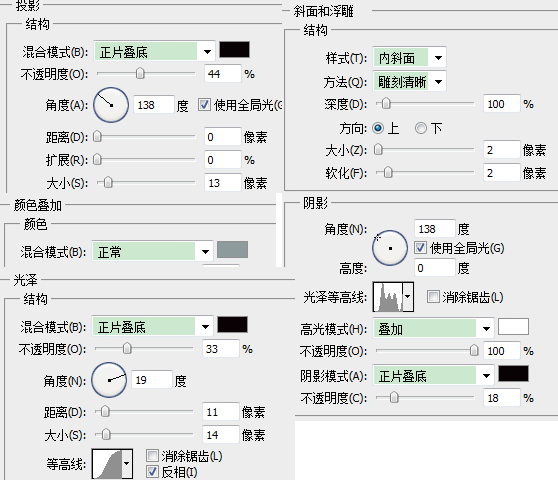Click the 阴影 angle field showing 138
The image size is (558, 480).
(435, 228)
